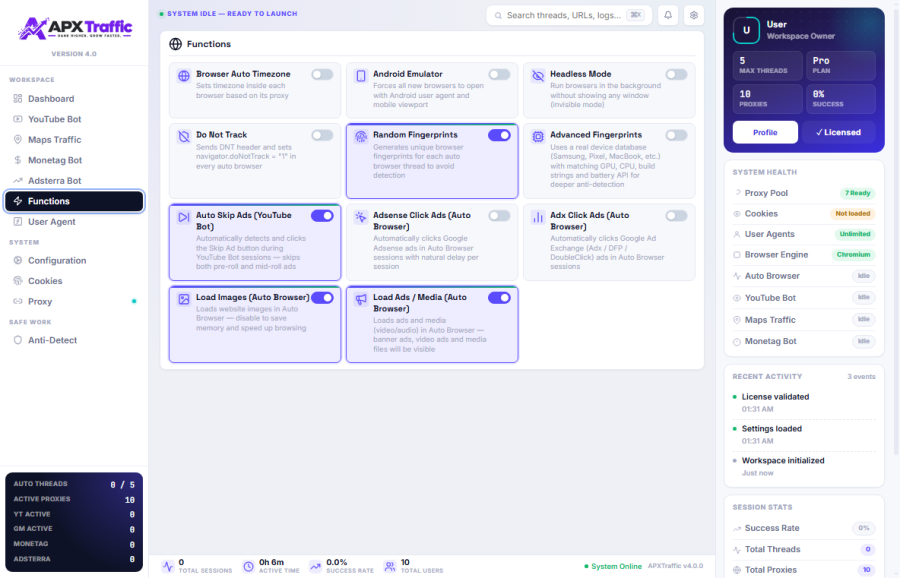The image size is (900, 578).
Task: Click the 'Settings loaded' activity entry
Action: 804,435
